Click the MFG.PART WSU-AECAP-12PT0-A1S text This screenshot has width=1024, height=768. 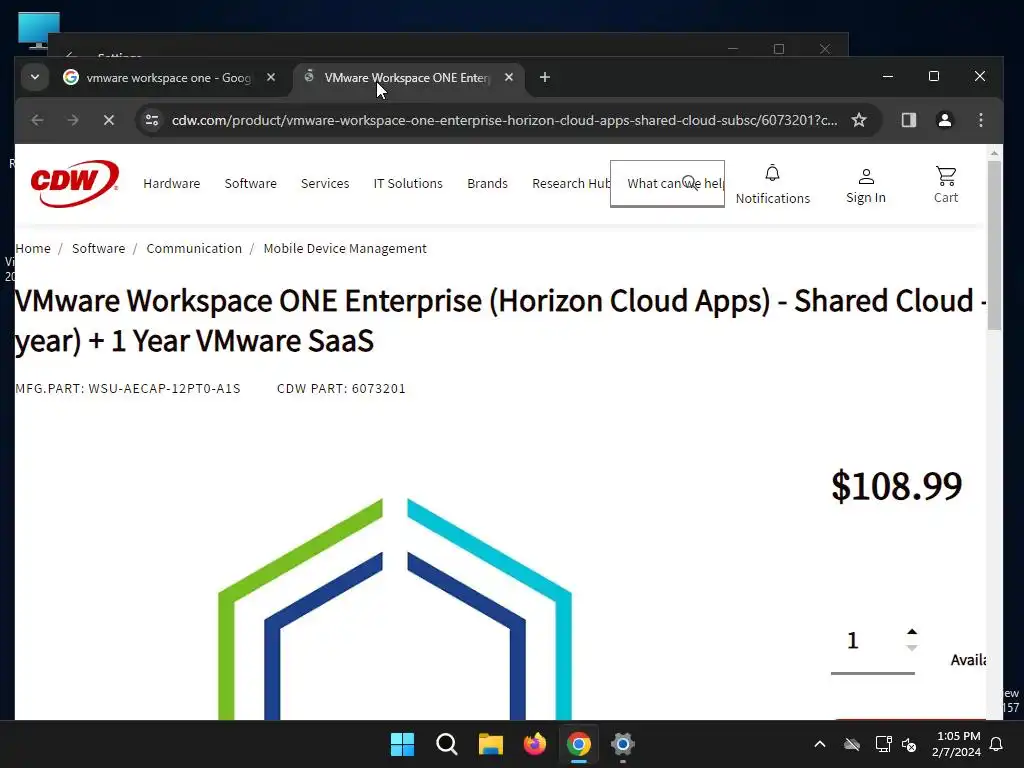click(x=128, y=389)
